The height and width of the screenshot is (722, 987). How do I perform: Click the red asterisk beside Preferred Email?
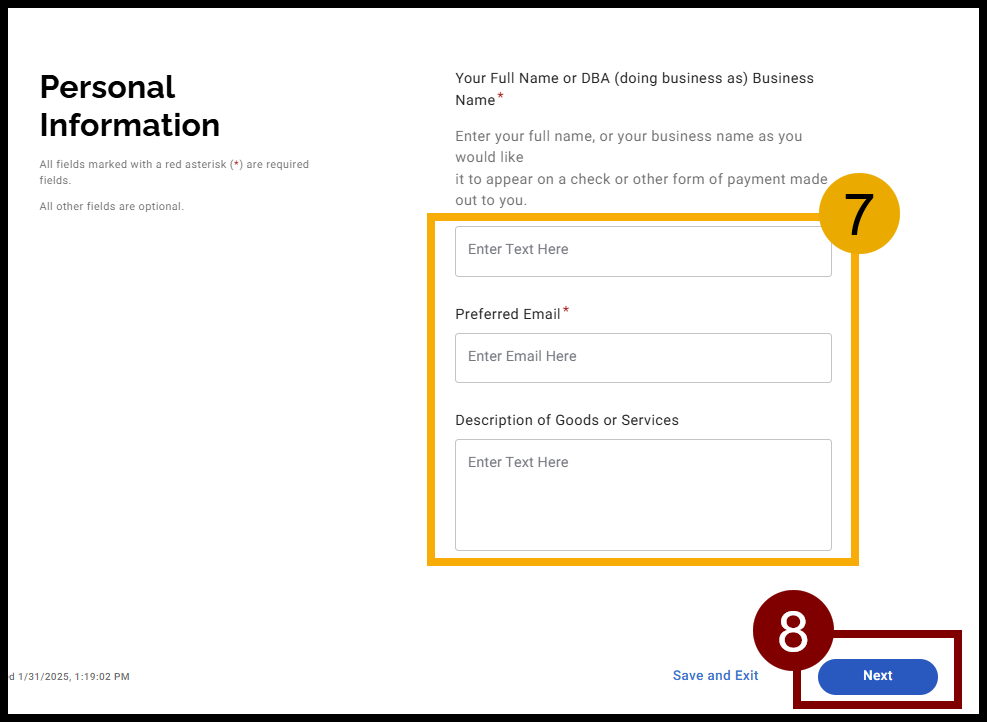(566, 311)
